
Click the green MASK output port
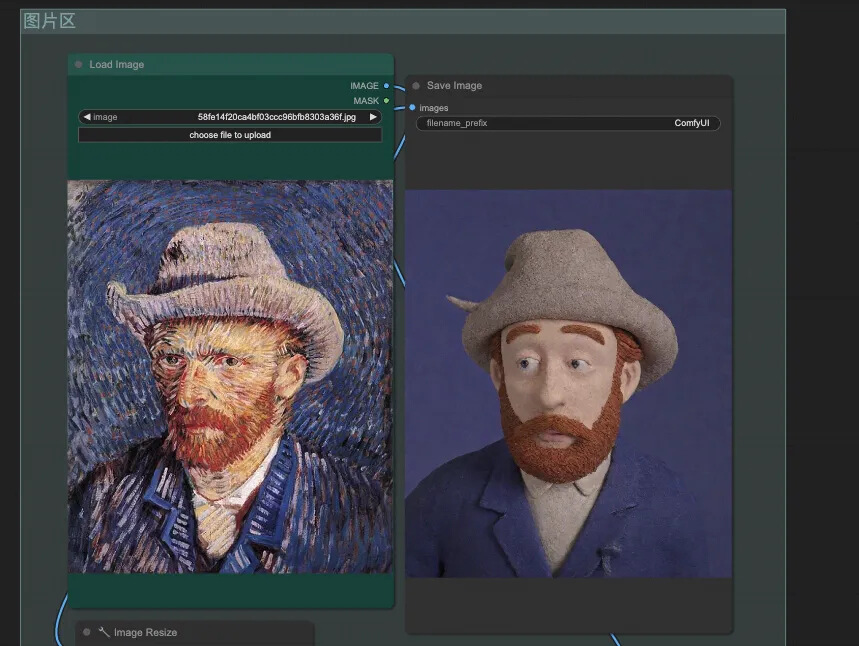click(387, 101)
